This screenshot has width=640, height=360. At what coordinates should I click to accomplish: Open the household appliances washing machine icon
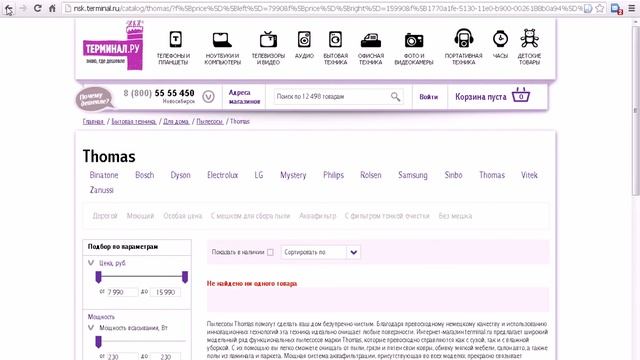pos(336,40)
